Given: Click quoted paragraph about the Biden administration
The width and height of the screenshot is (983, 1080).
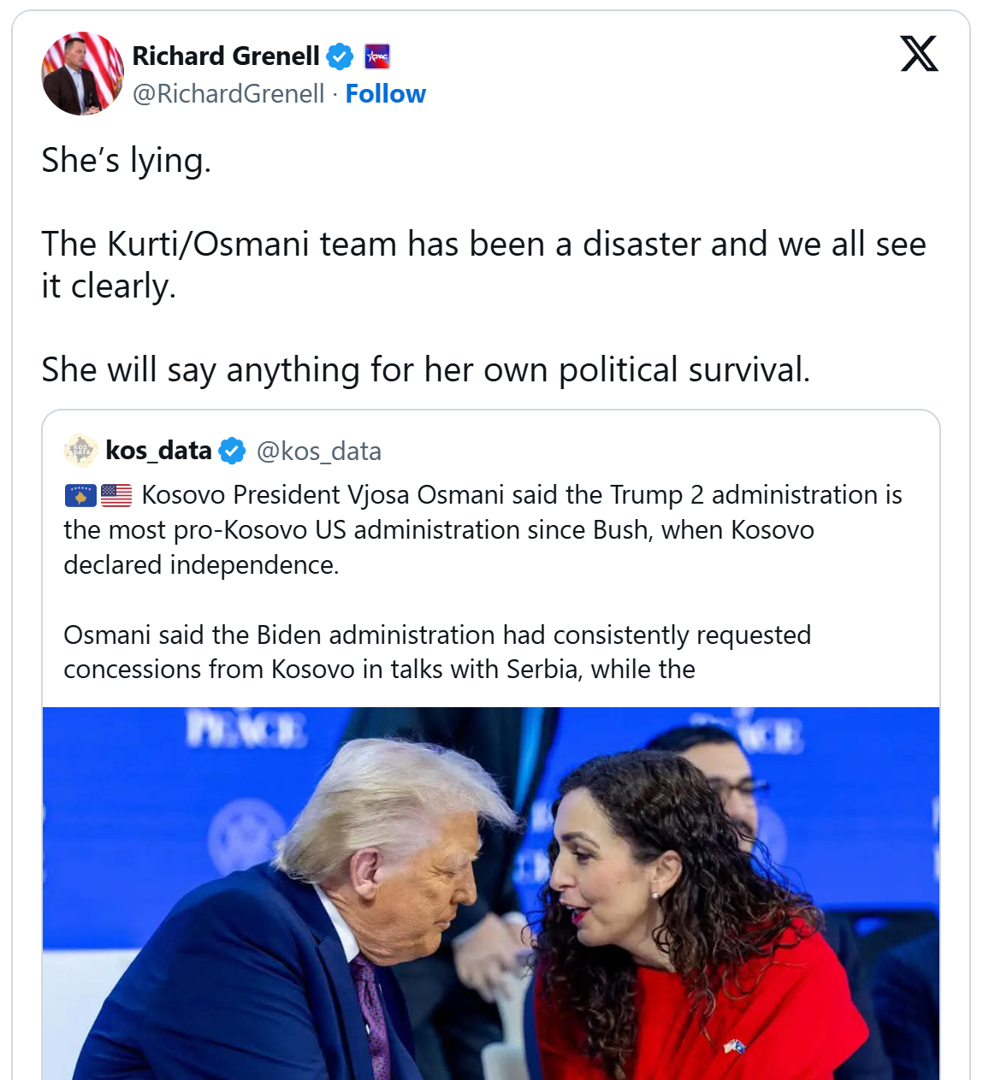Looking at the screenshot, I should click(x=437, y=652).
